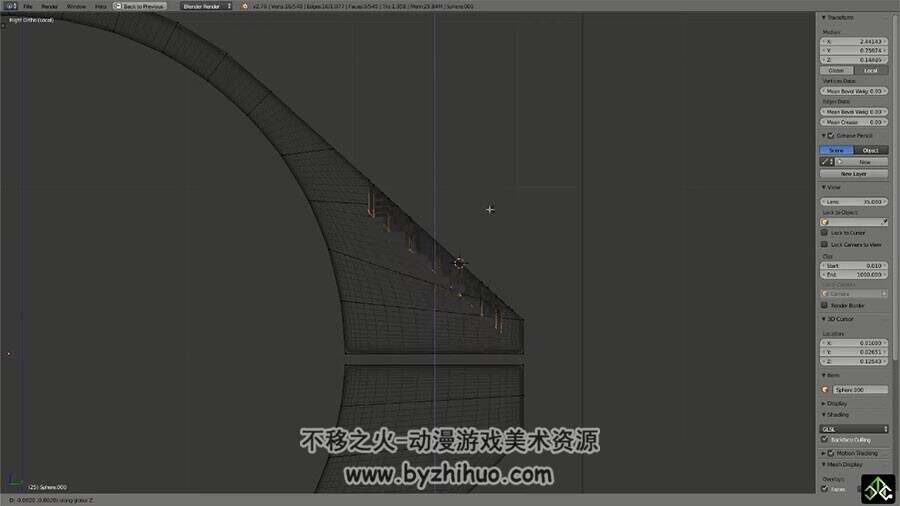Viewport: 900px width, 506px height.
Task: Open the File menu
Action: click(x=28, y=6)
